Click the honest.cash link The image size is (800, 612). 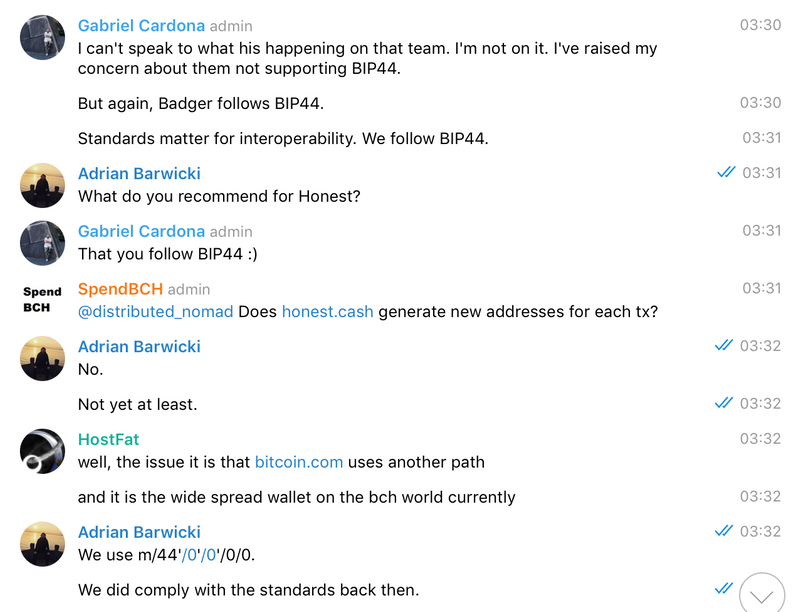point(328,312)
